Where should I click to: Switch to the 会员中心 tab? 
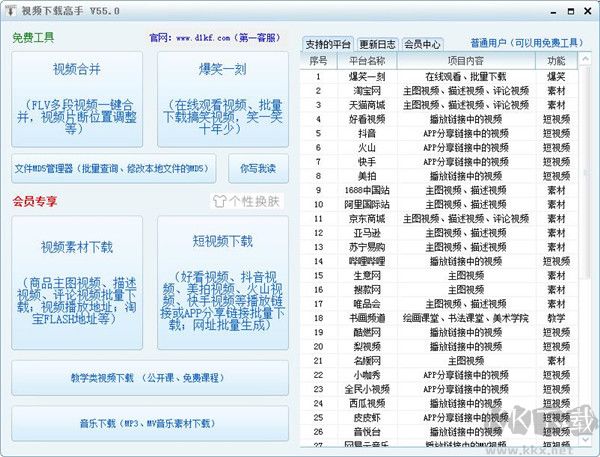(422, 44)
